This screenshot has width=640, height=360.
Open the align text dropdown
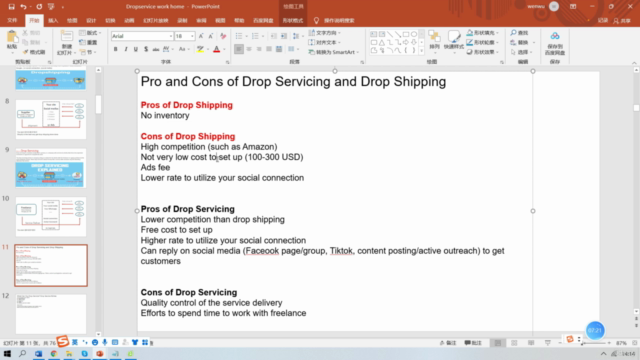325,42
